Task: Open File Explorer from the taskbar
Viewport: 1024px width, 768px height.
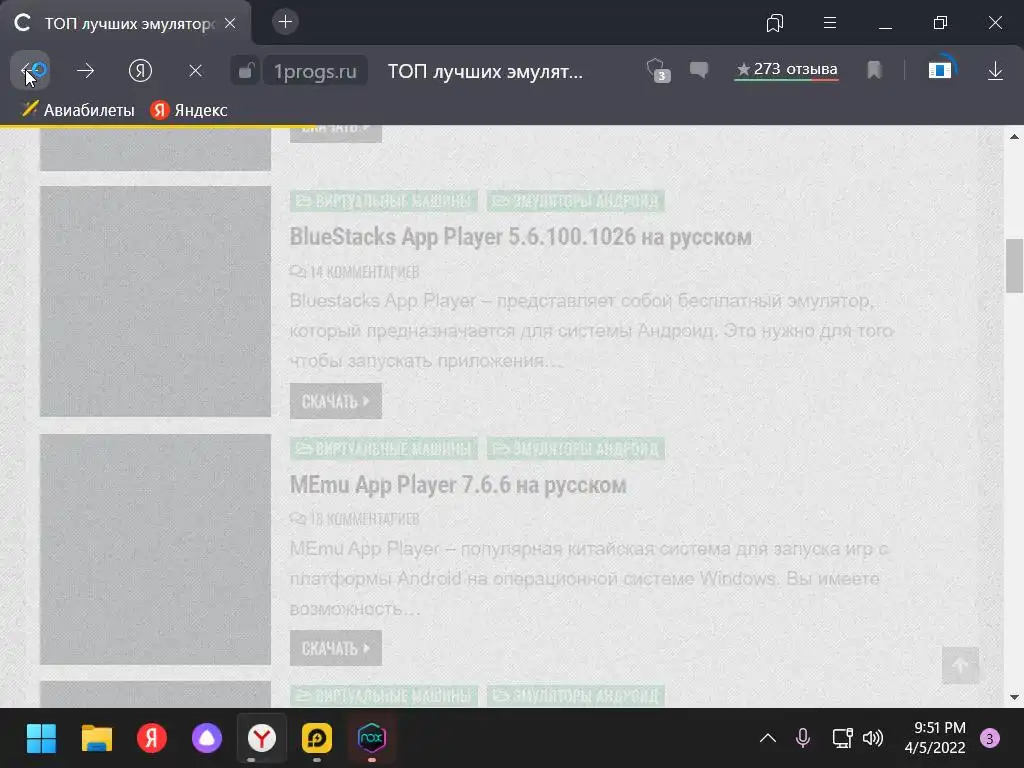Action: [x=97, y=739]
